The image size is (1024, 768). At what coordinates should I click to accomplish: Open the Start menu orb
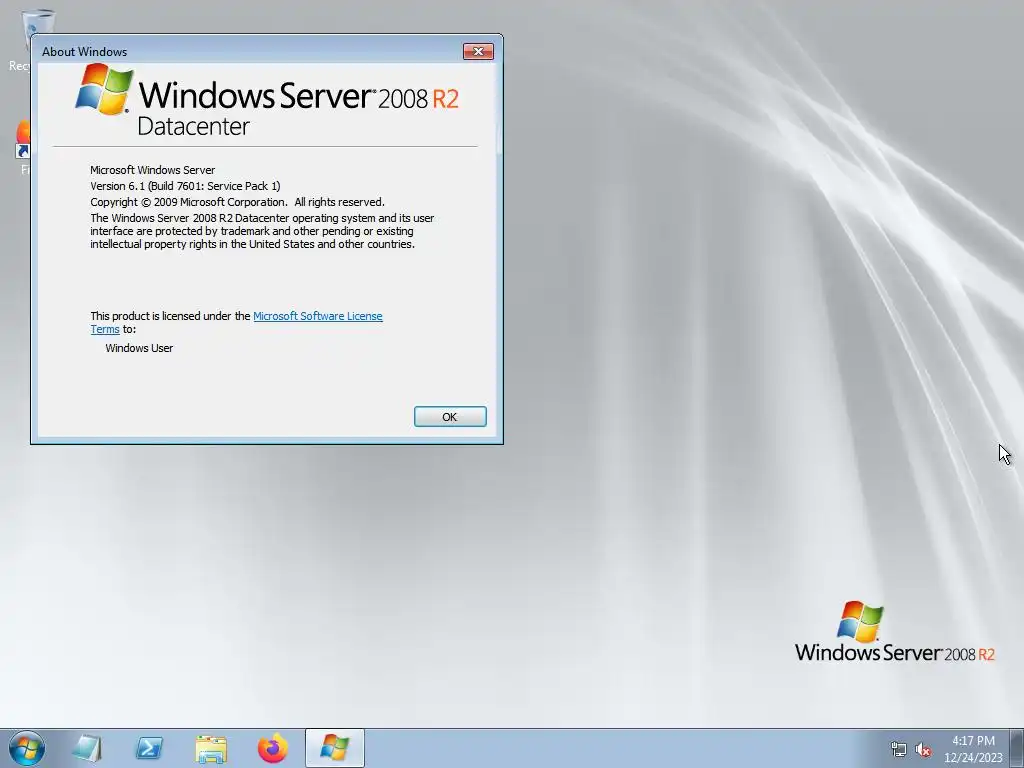click(x=27, y=748)
